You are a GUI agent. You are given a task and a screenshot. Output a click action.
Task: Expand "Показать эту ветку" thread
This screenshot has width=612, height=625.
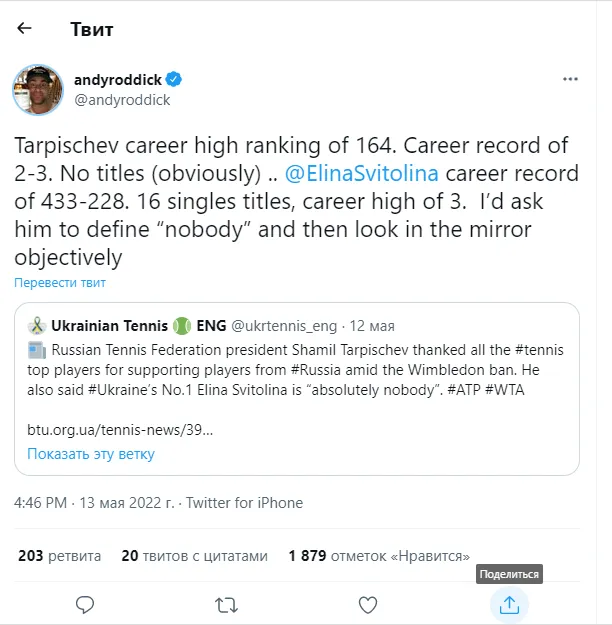(x=91, y=454)
